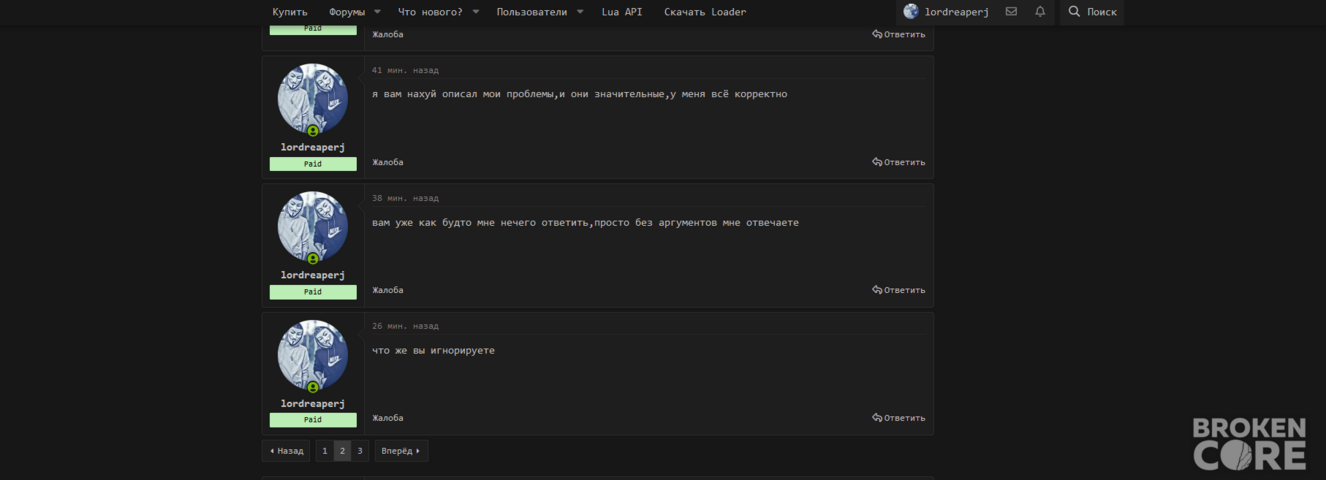
Task: Click Paid badge on 38 мин. post
Action: coord(313,292)
